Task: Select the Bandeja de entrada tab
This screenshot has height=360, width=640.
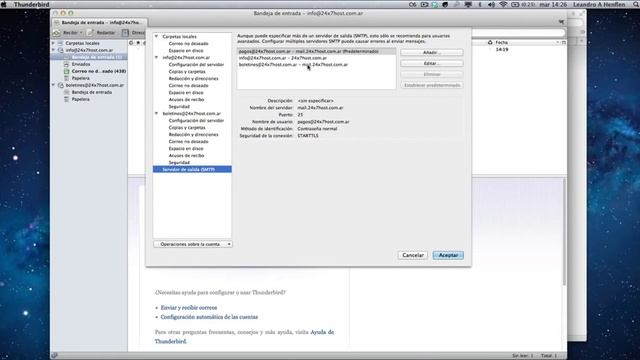Action: click(x=100, y=22)
